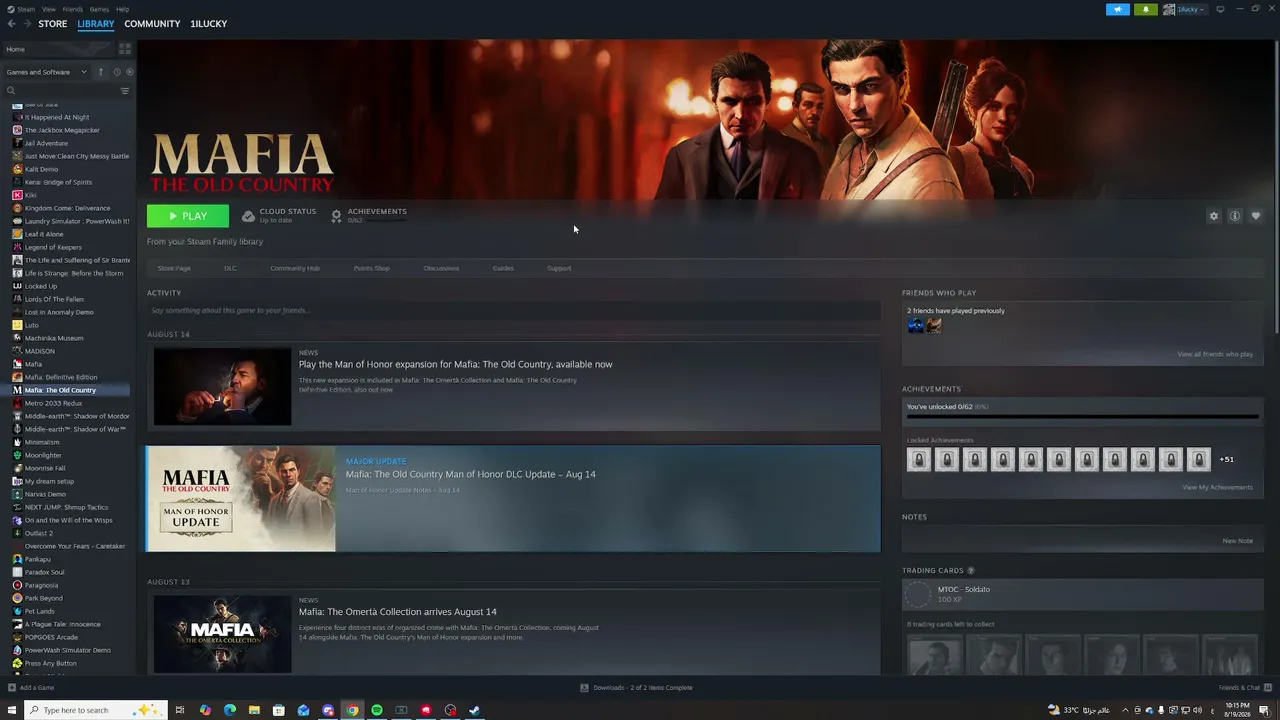Viewport: 1280px width, 720px height.
Task: Select PowerWash Simulator Demo in the list
Action: tap(67, 650)
